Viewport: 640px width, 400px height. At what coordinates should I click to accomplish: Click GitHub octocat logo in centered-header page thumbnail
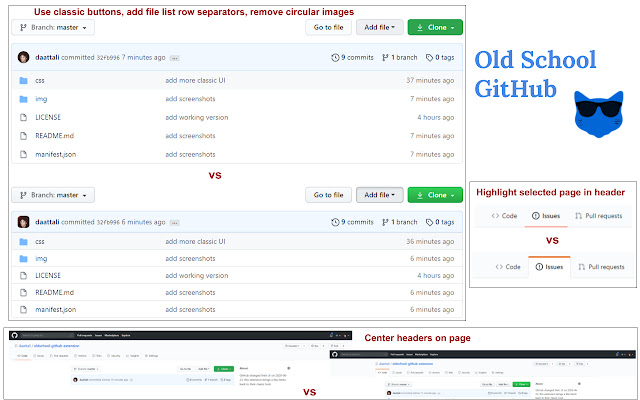tap(335, 354)
